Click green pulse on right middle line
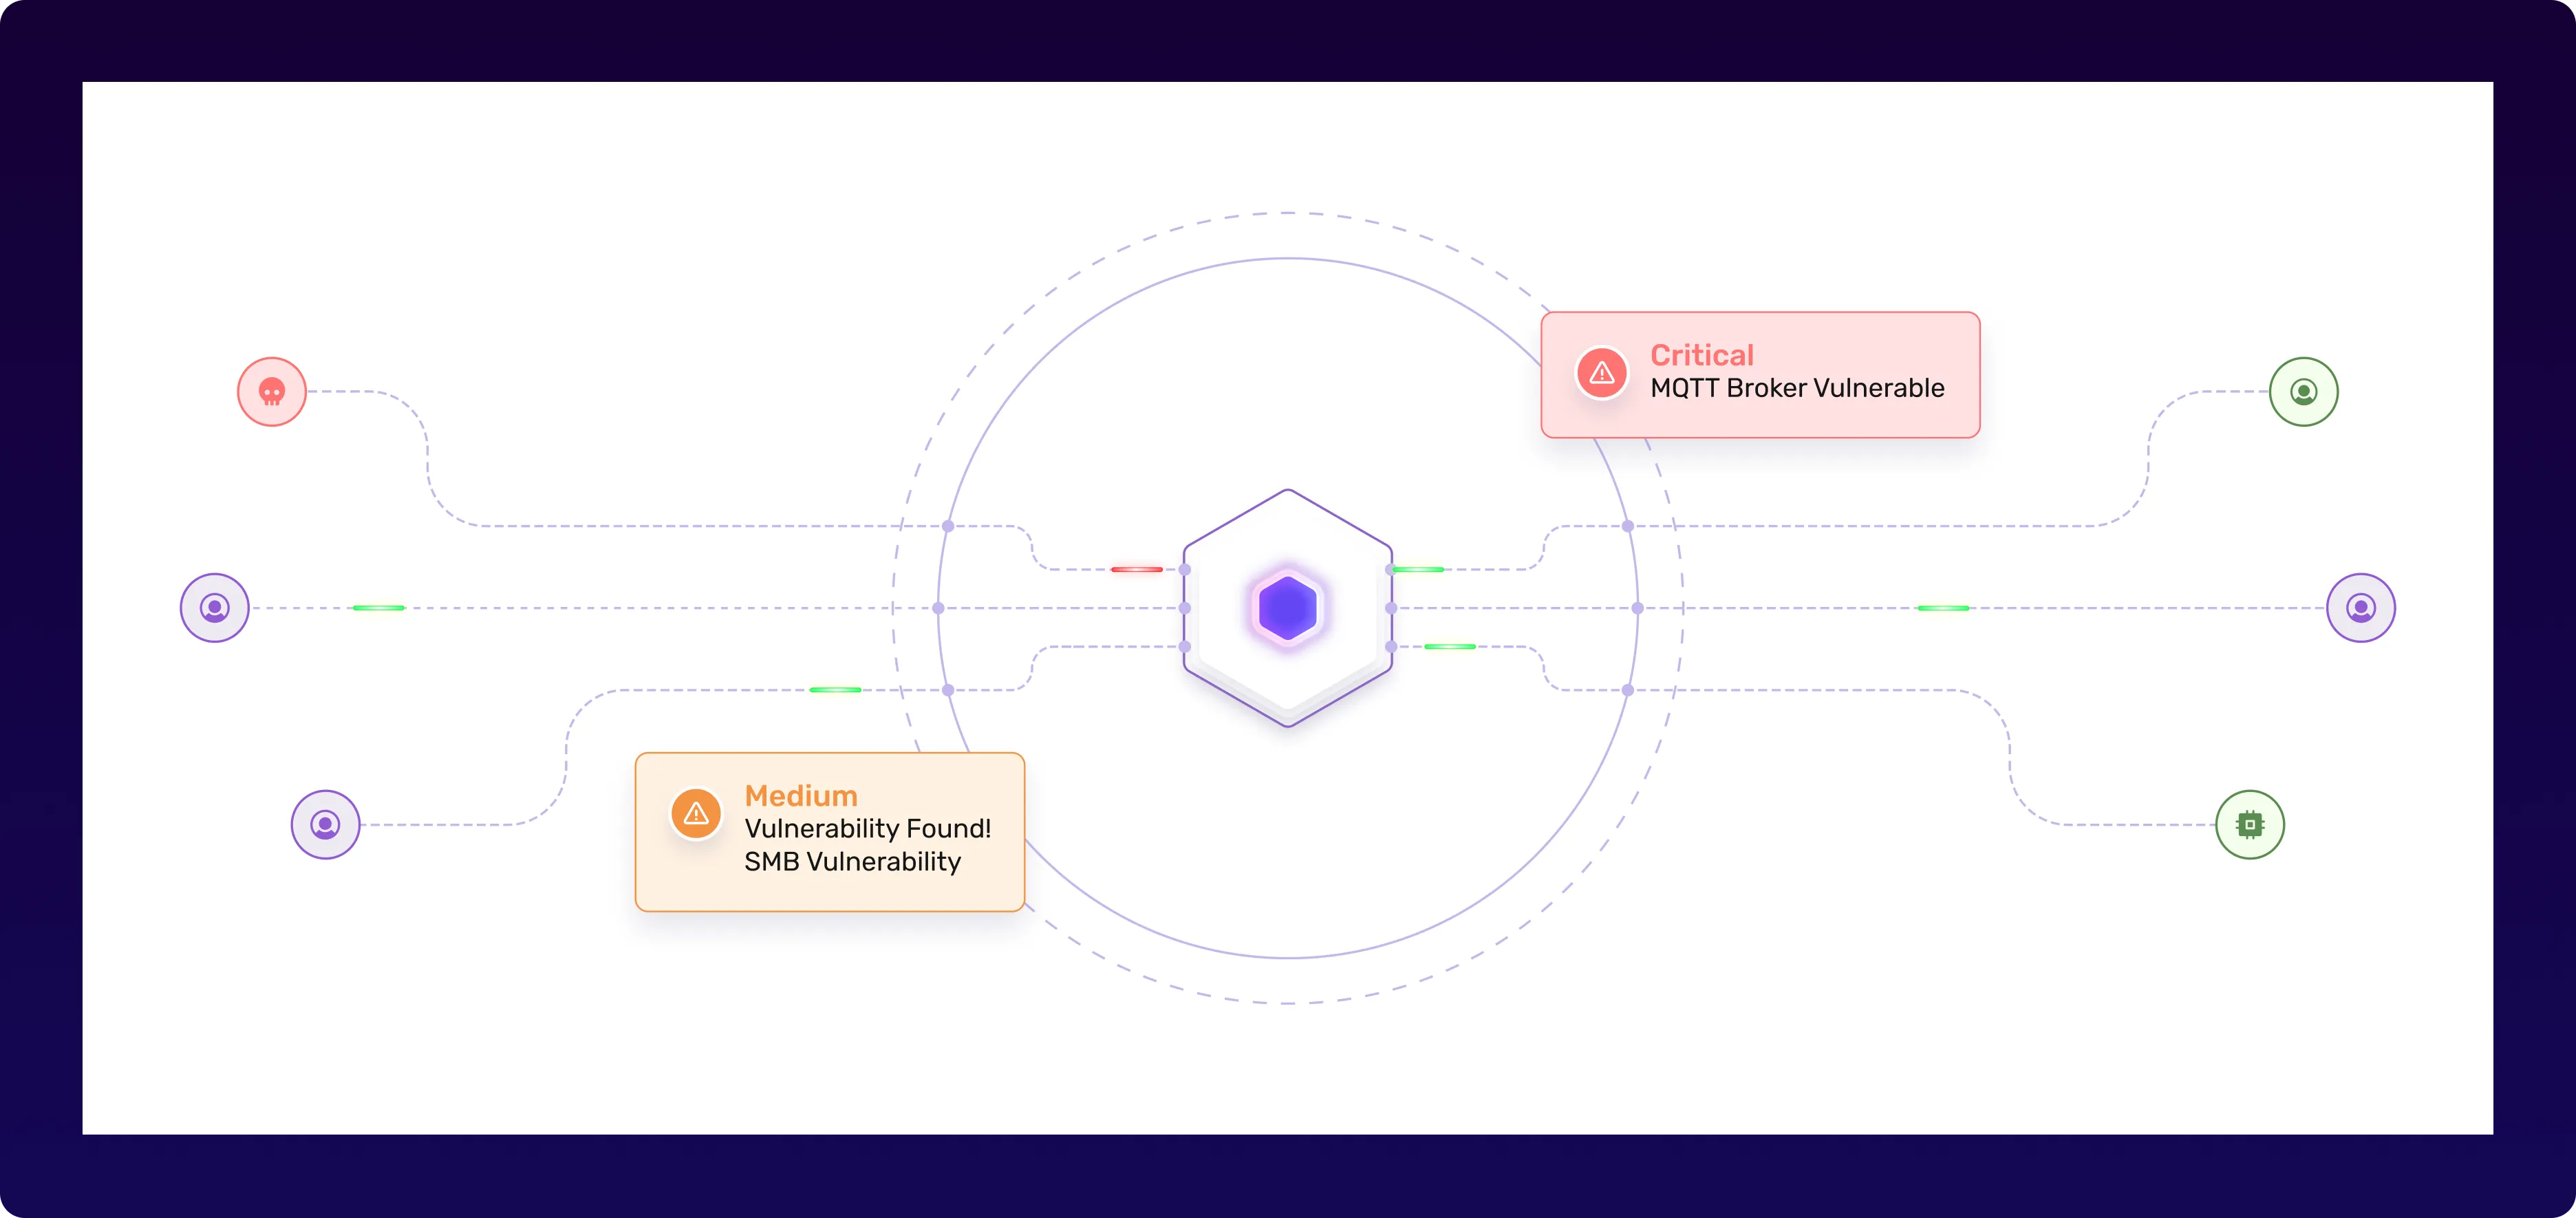Viewport: 2576px width, 1218px height. (1942, 608)
